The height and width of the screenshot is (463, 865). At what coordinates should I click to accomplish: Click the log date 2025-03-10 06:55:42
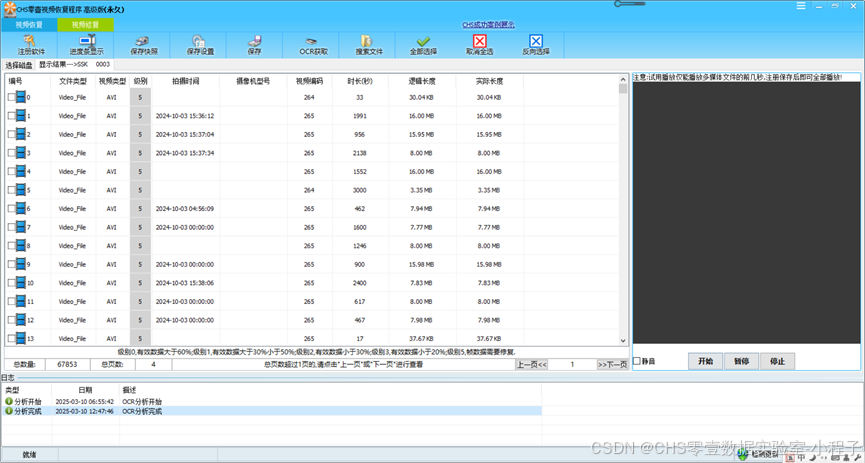84,401
